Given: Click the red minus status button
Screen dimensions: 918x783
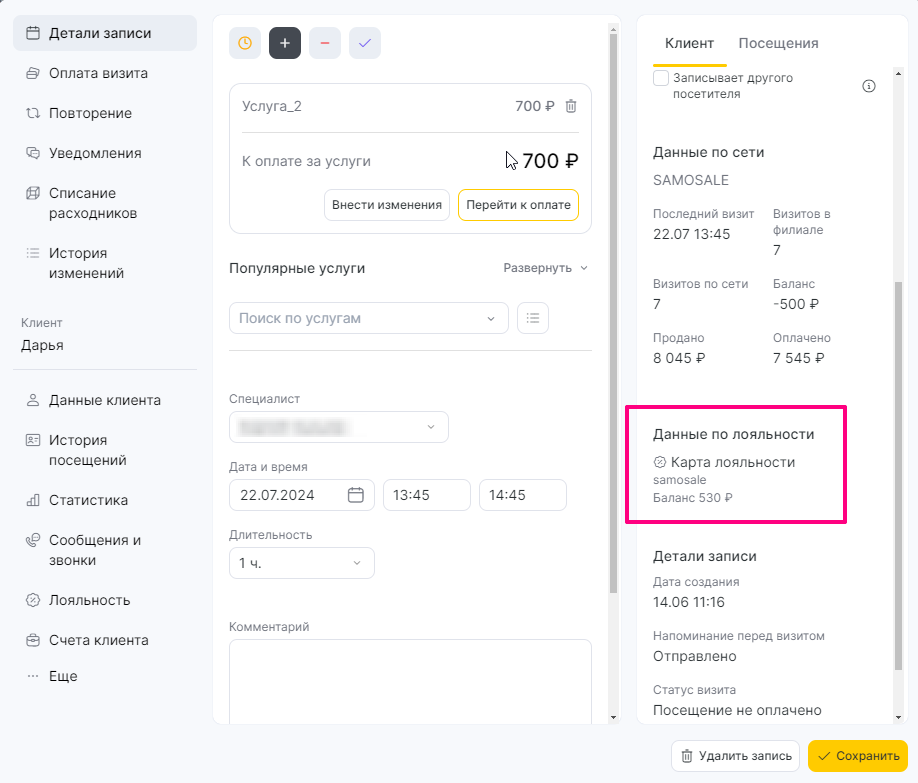Looking at the screenshot, I should (x=325, y=43).
